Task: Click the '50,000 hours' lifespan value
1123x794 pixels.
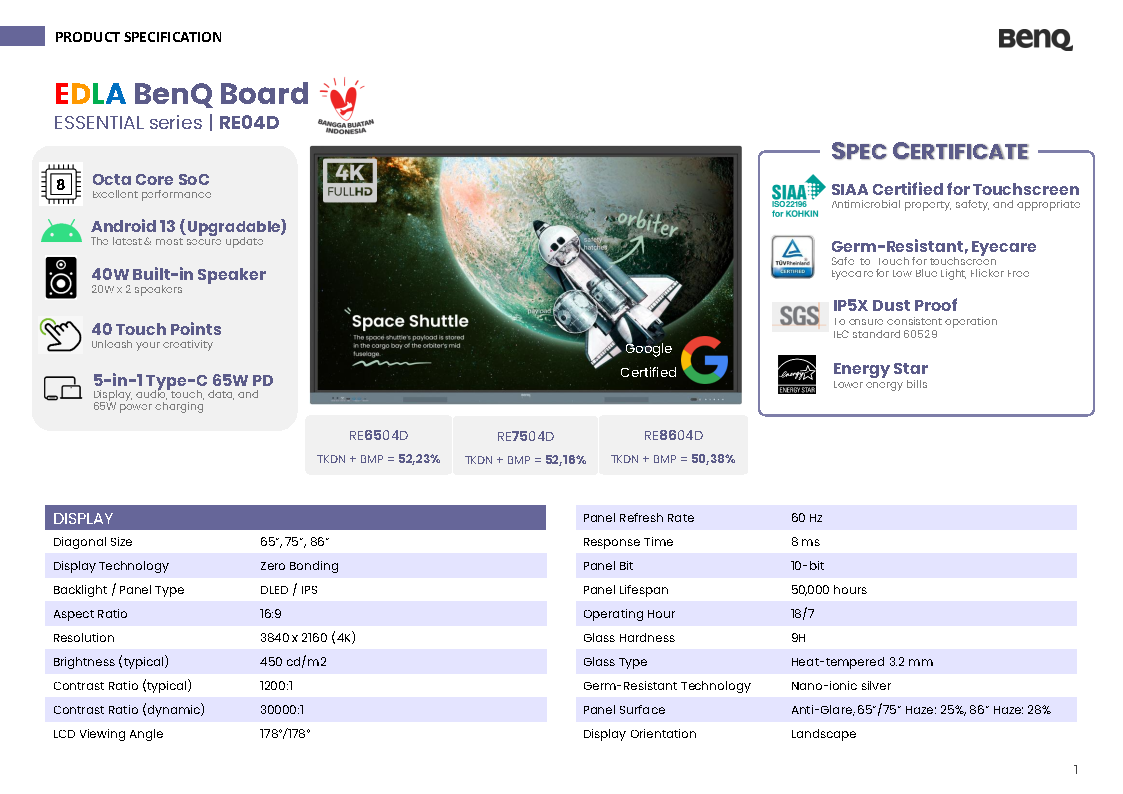Action: [829, 590]
